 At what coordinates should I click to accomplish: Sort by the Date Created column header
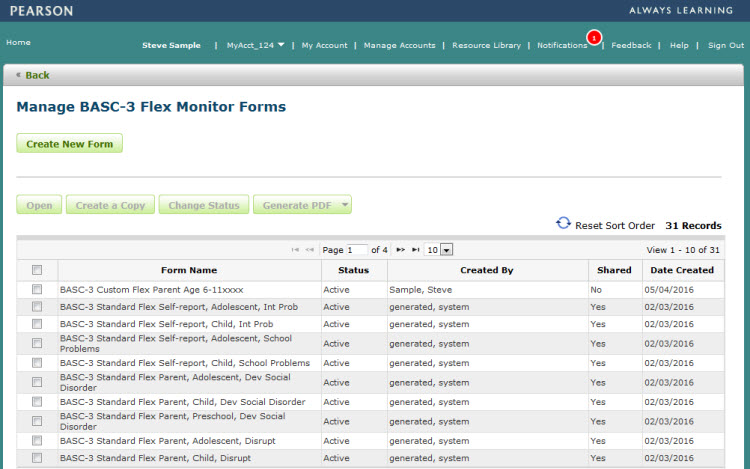pyautogui.click(x=682, y=270)
